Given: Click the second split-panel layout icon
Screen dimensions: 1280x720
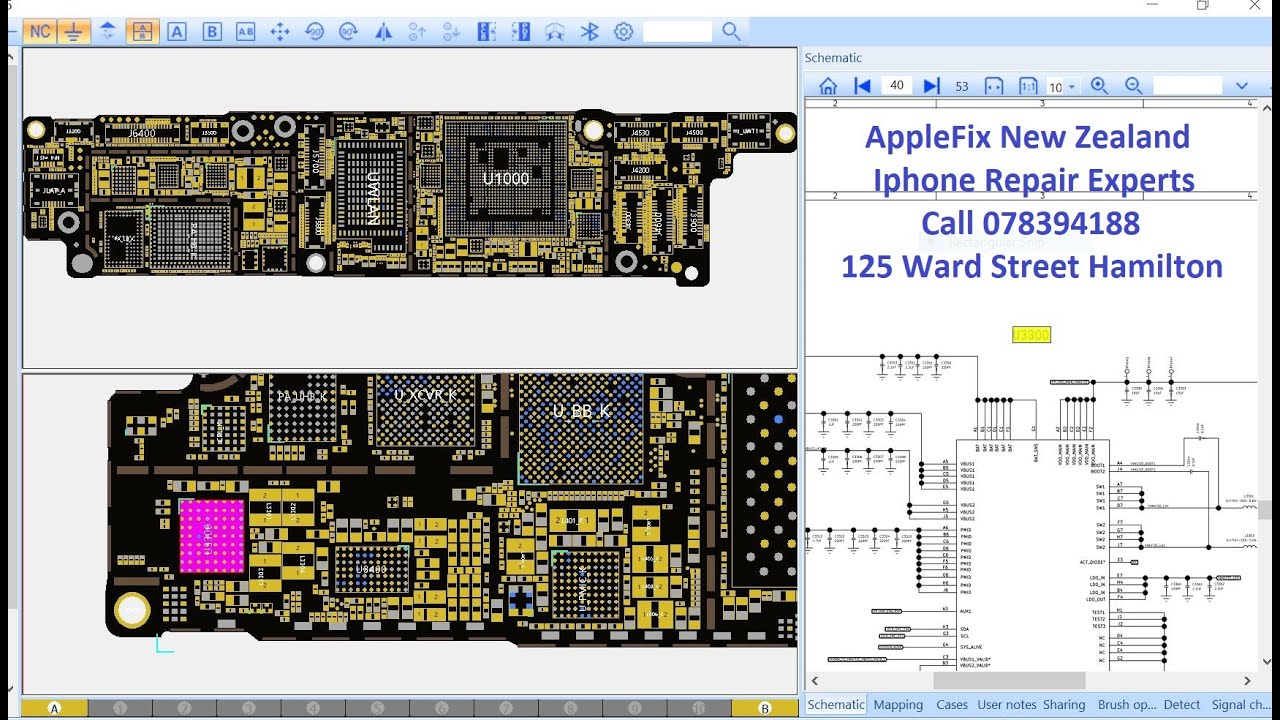Looking at the screenshot, I should tap(520, 31).
